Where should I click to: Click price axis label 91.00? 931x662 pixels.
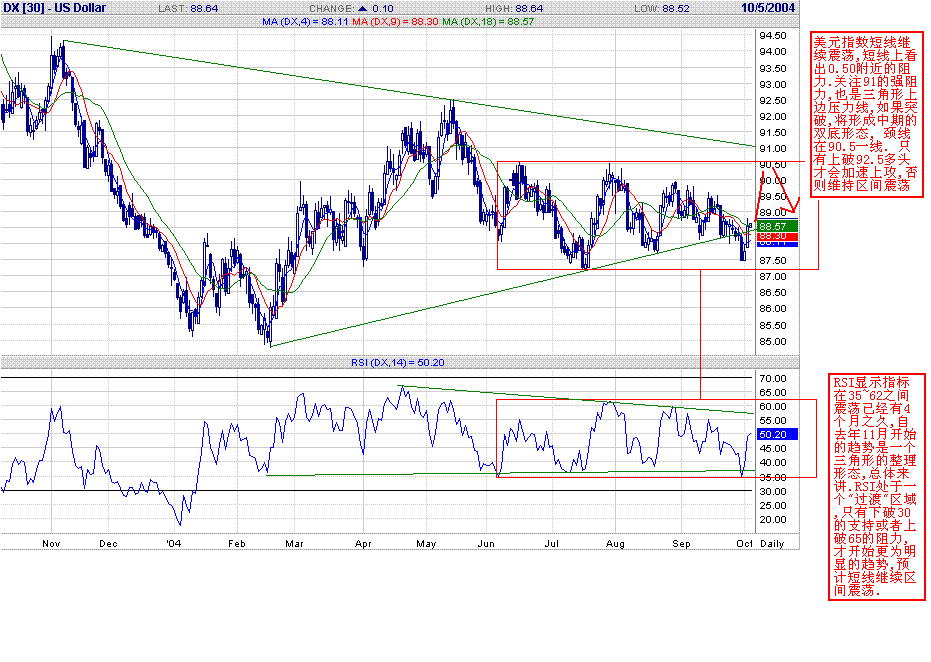[x=772, y=148]
